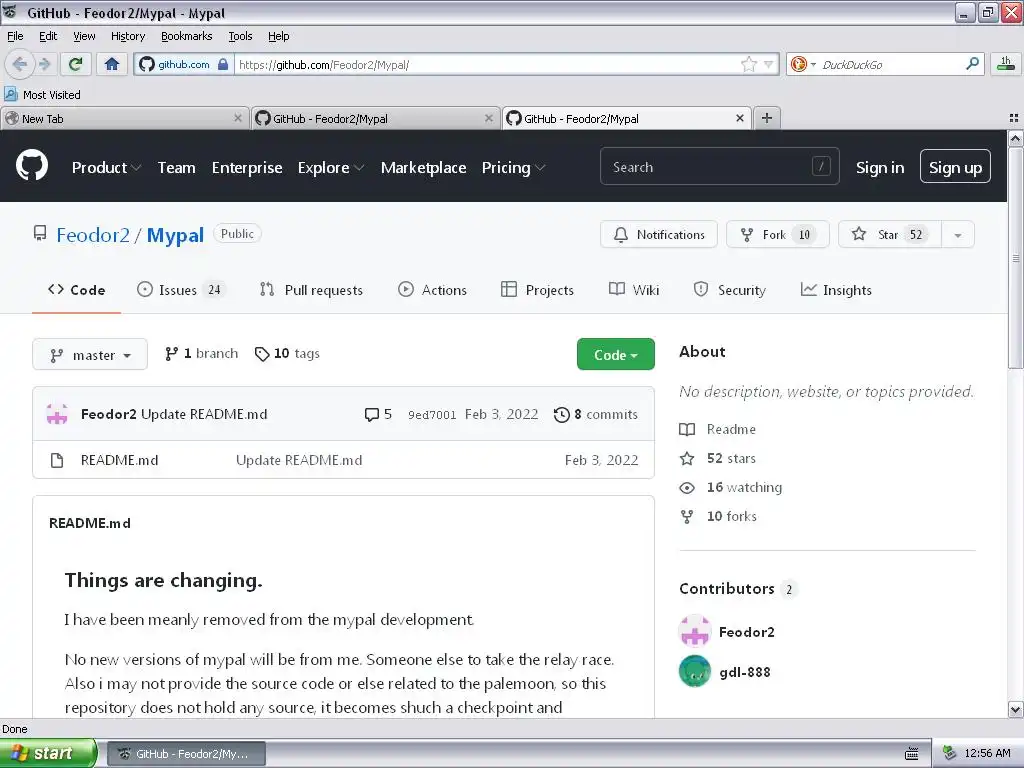The height and width of the screenshot is (768, 1024).
Task: Click the Sign up button
Action: coord(955,167)
